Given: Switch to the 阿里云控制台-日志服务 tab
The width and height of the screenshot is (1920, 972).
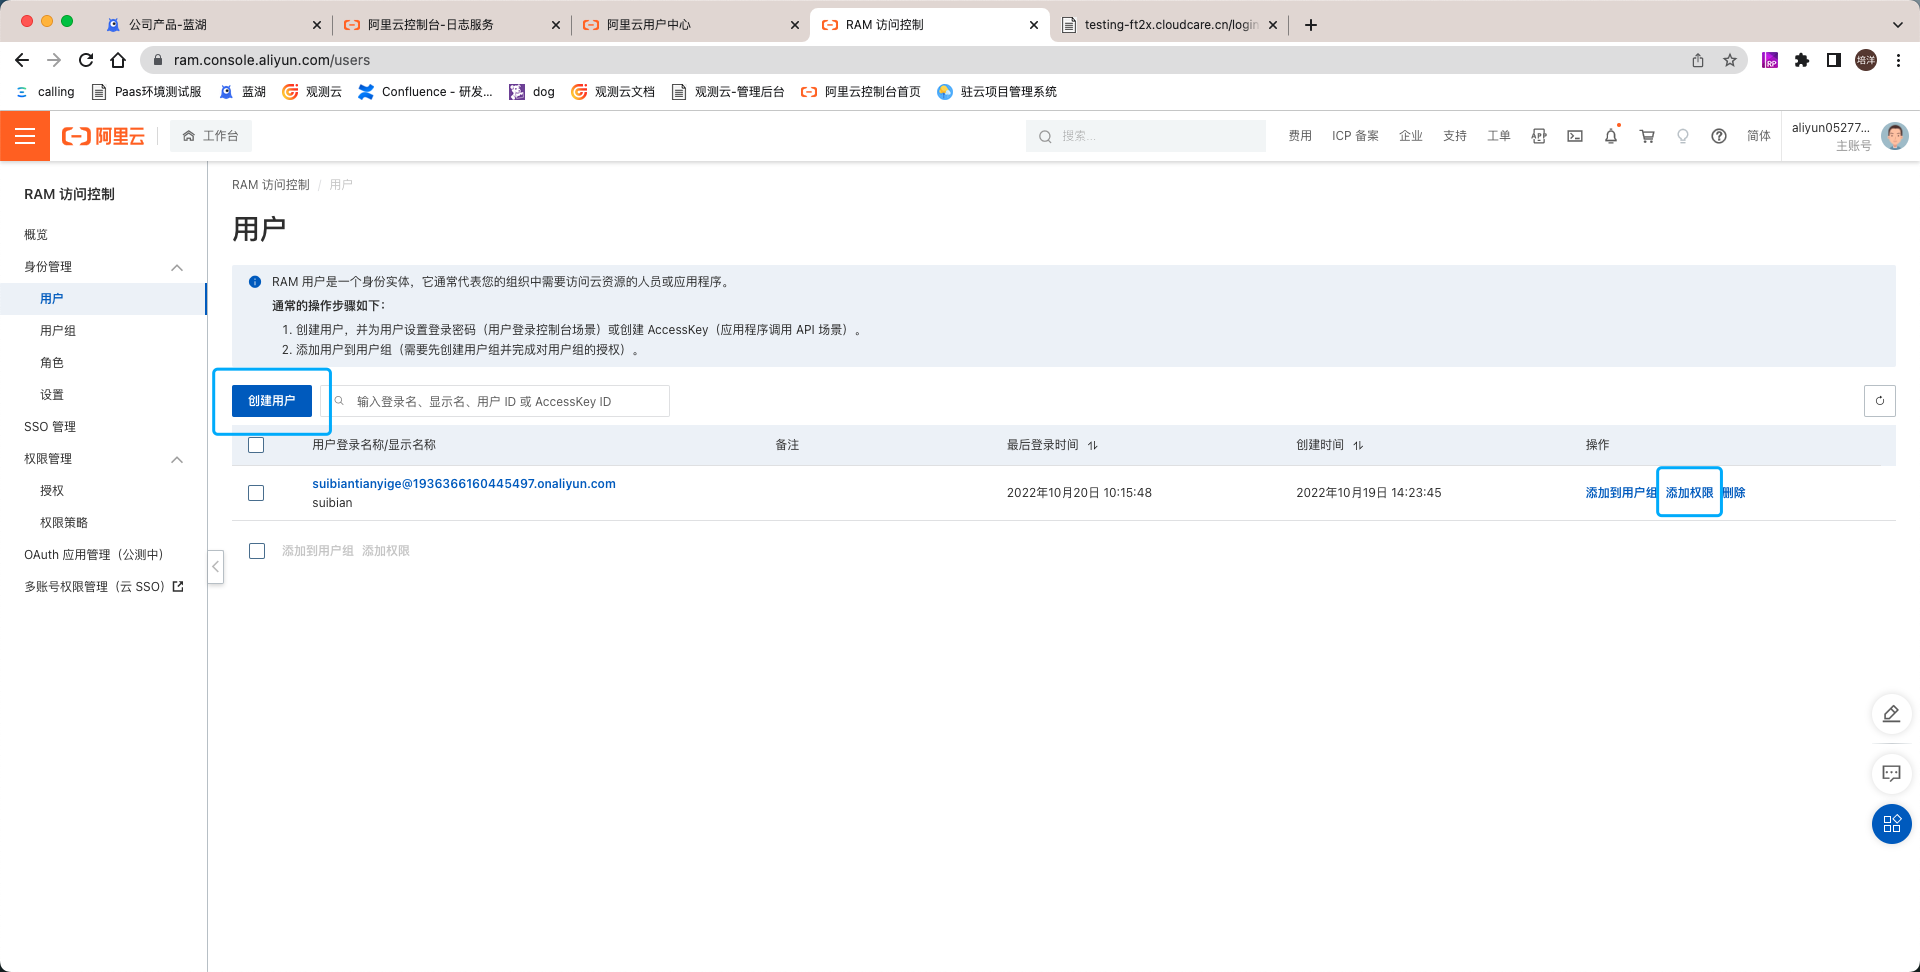Looking at the screenshot, I should (x=450, y=25).
